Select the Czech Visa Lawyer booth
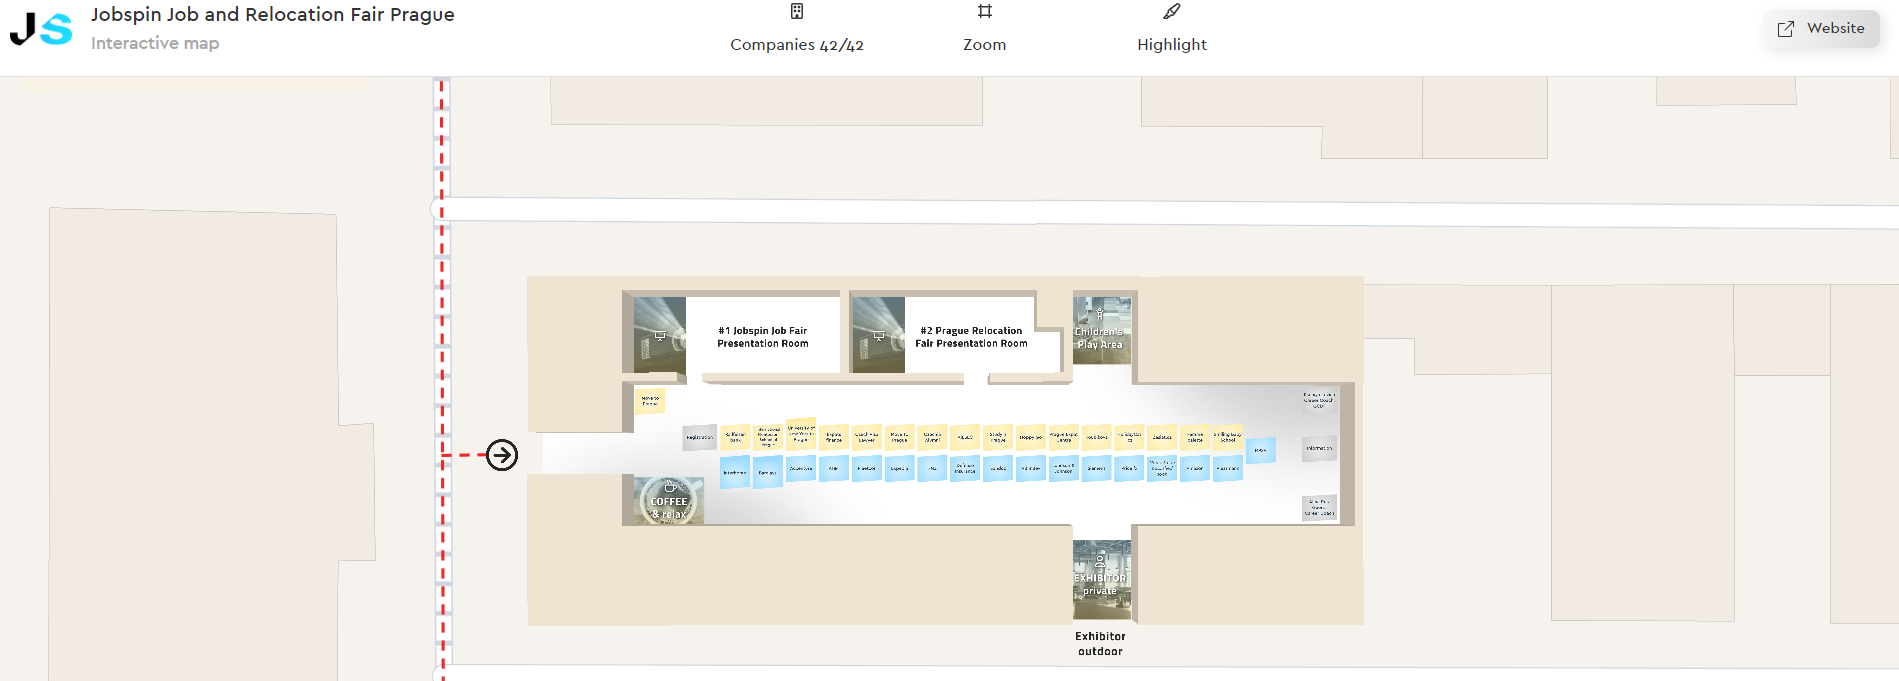The image size is (1899, 681). coord(867,437)
